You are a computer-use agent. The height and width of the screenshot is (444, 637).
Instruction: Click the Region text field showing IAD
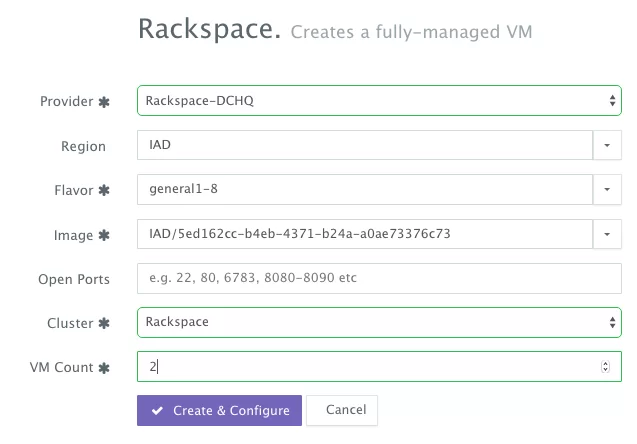point(365,145)
